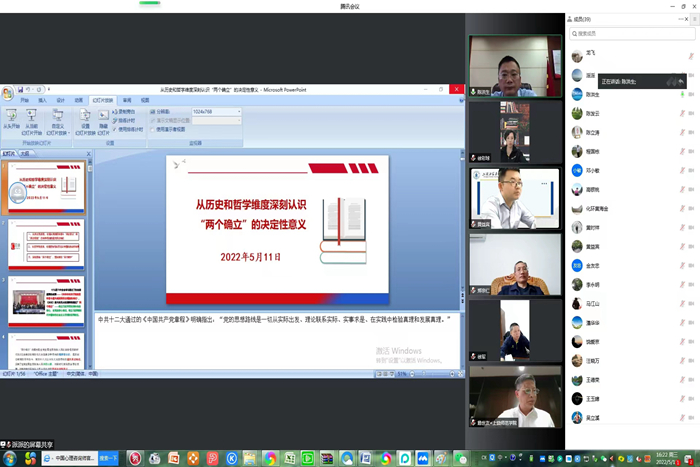The height and width of the screenshot is (467, 700).
Task: Click slide show view icon in PowerPoint status bar
Action: click(x=392, y=374)
